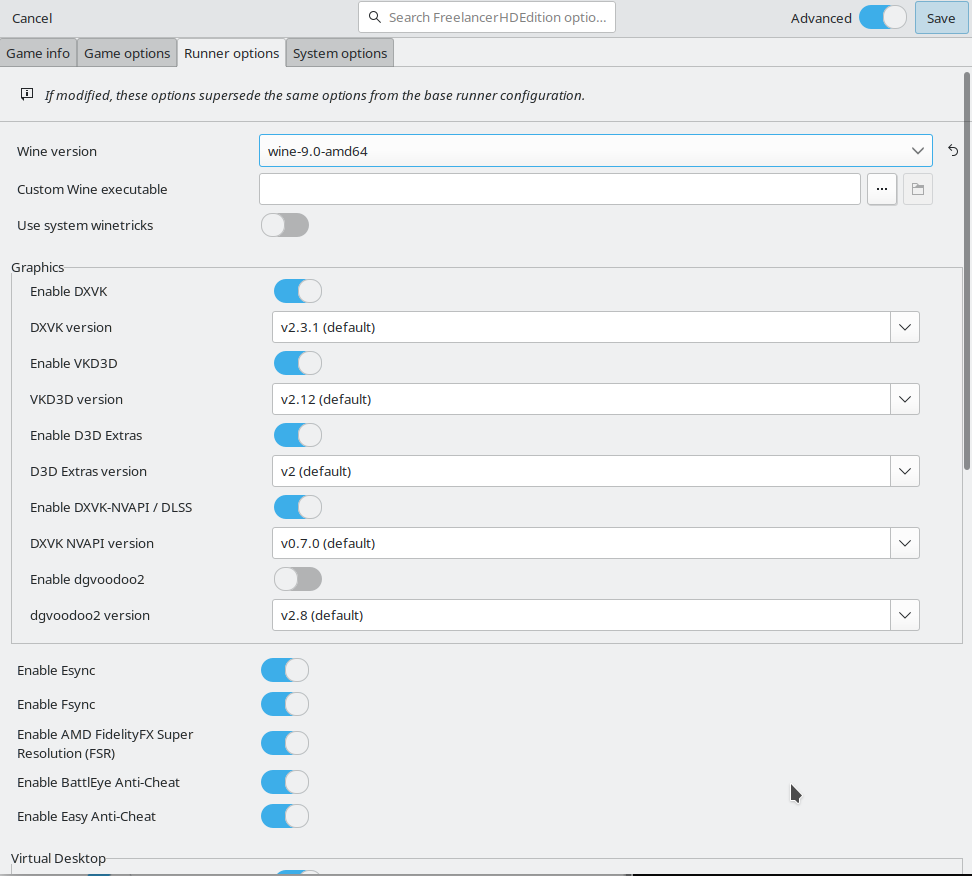This screenshot has height=876, width=972.
Task: Toggle the Enable Fsync switch
Action: [285, 704]
